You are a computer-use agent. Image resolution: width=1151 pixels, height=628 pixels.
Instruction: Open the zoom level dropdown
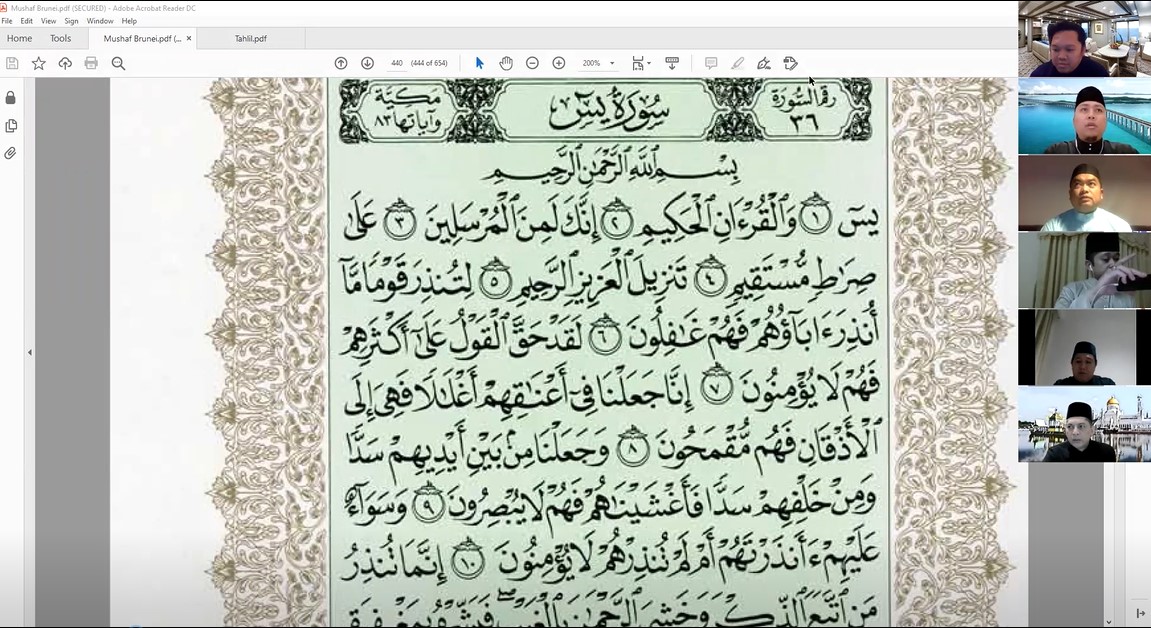(612, 63)
